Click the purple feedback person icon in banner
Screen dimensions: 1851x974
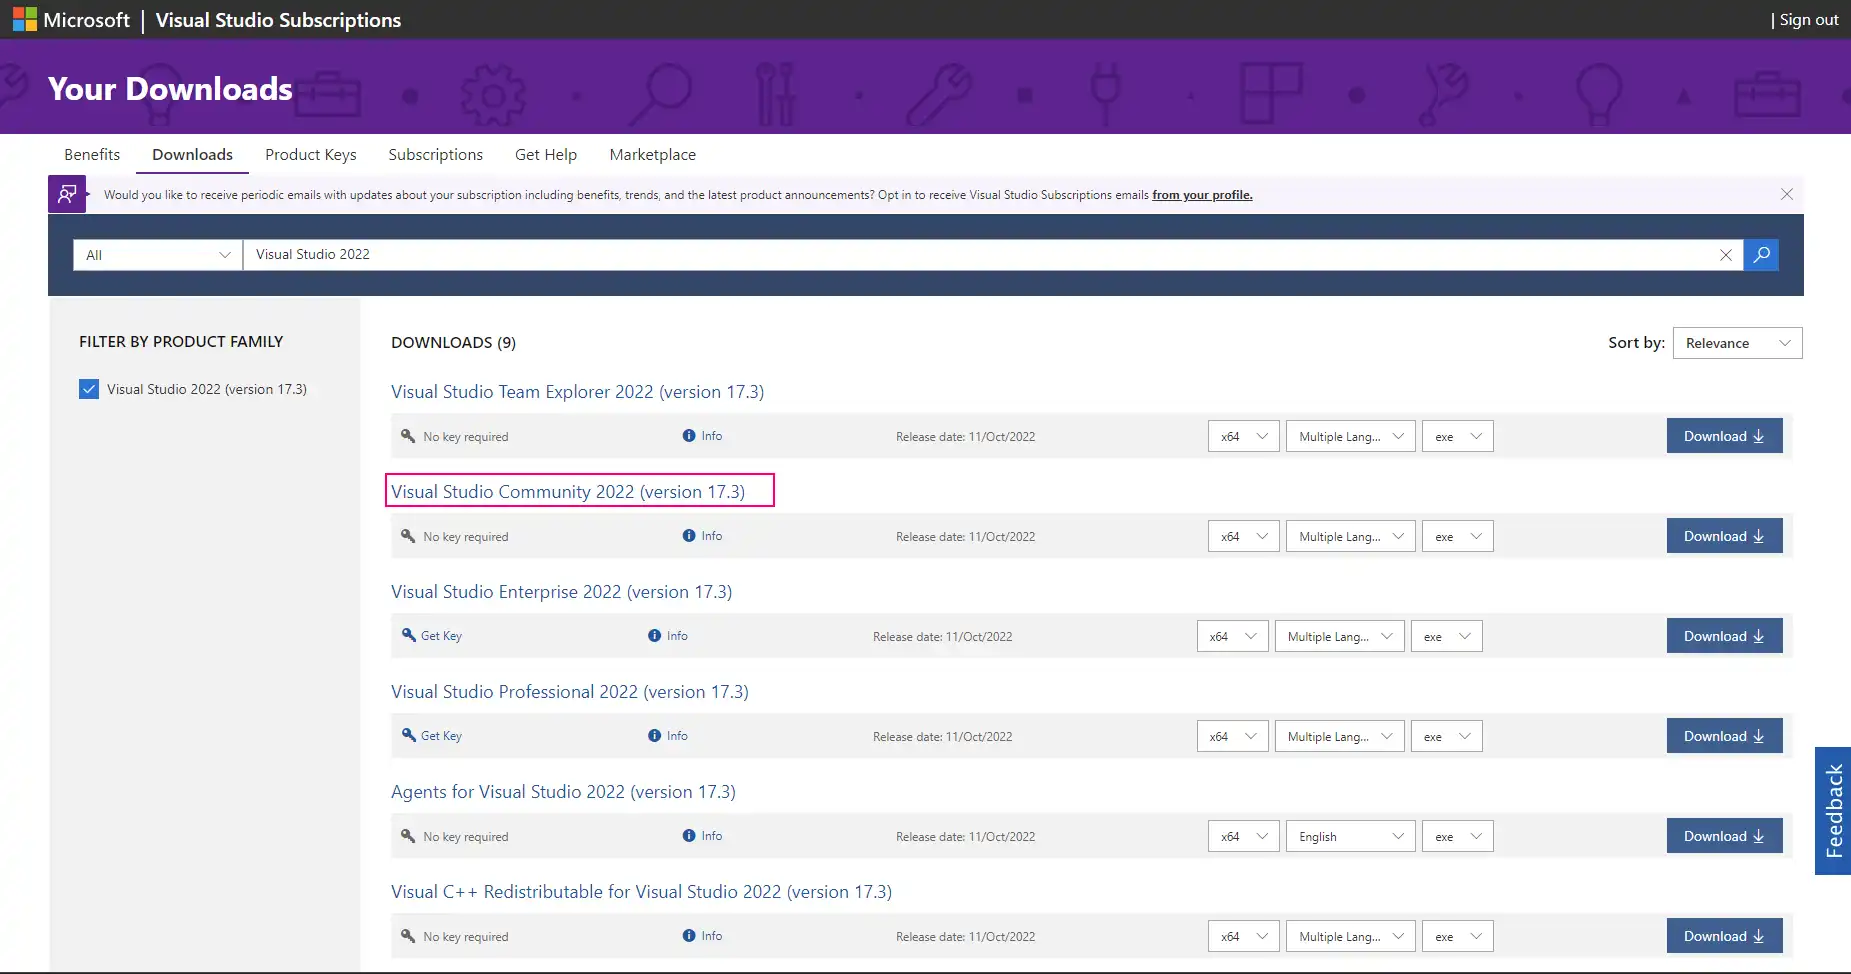pos(67,194)
